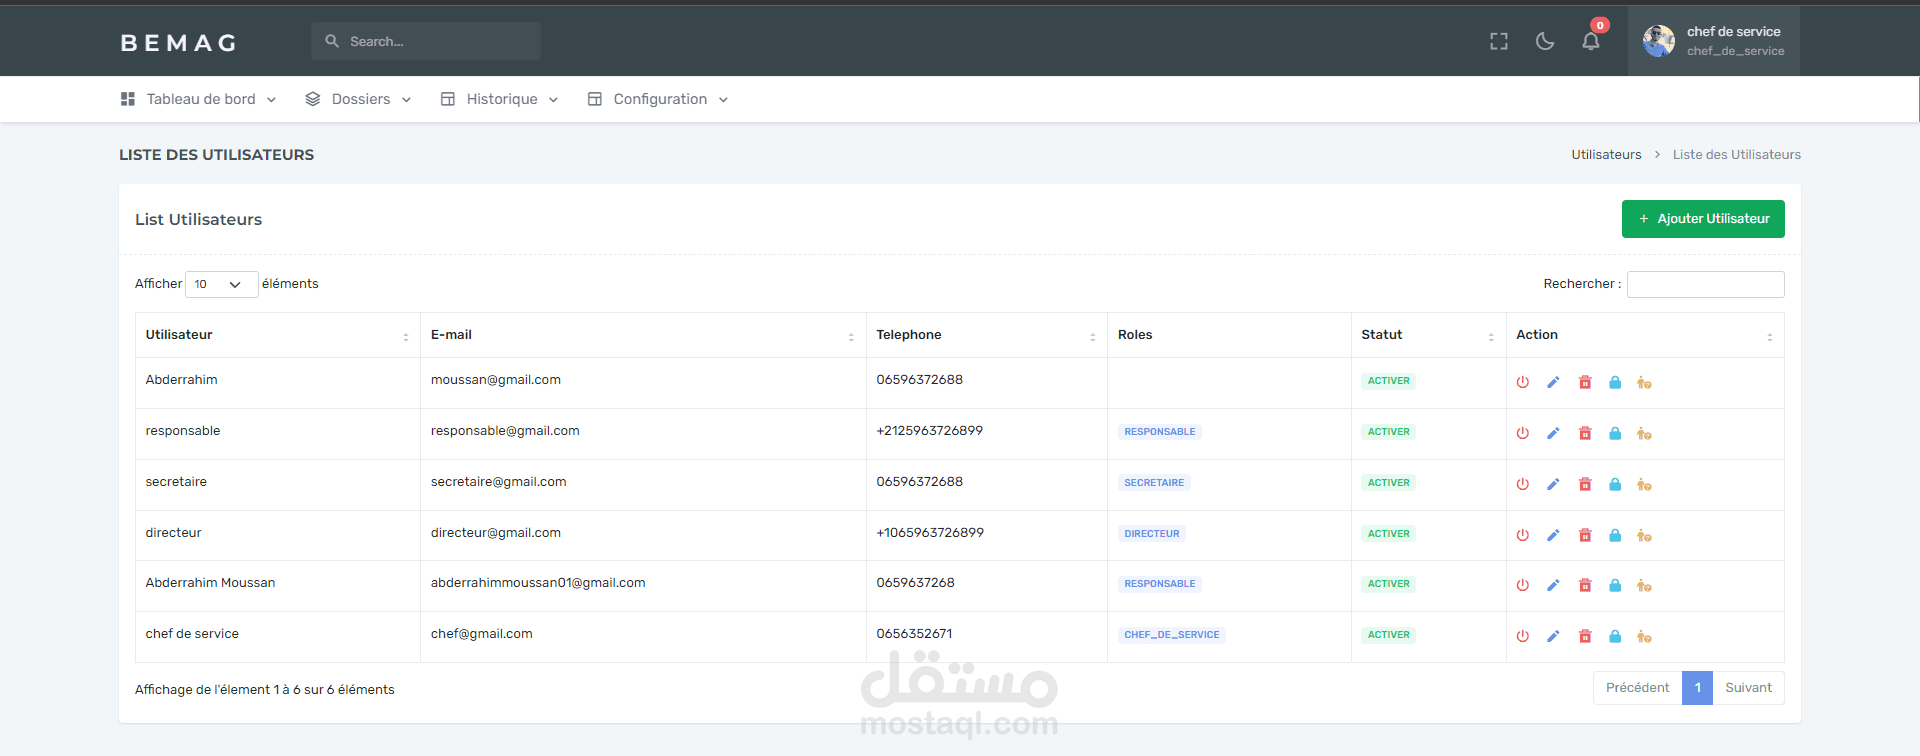Open person-role icon in secretaire row
Screen dimensions: 1920x756
point(1644,484)
